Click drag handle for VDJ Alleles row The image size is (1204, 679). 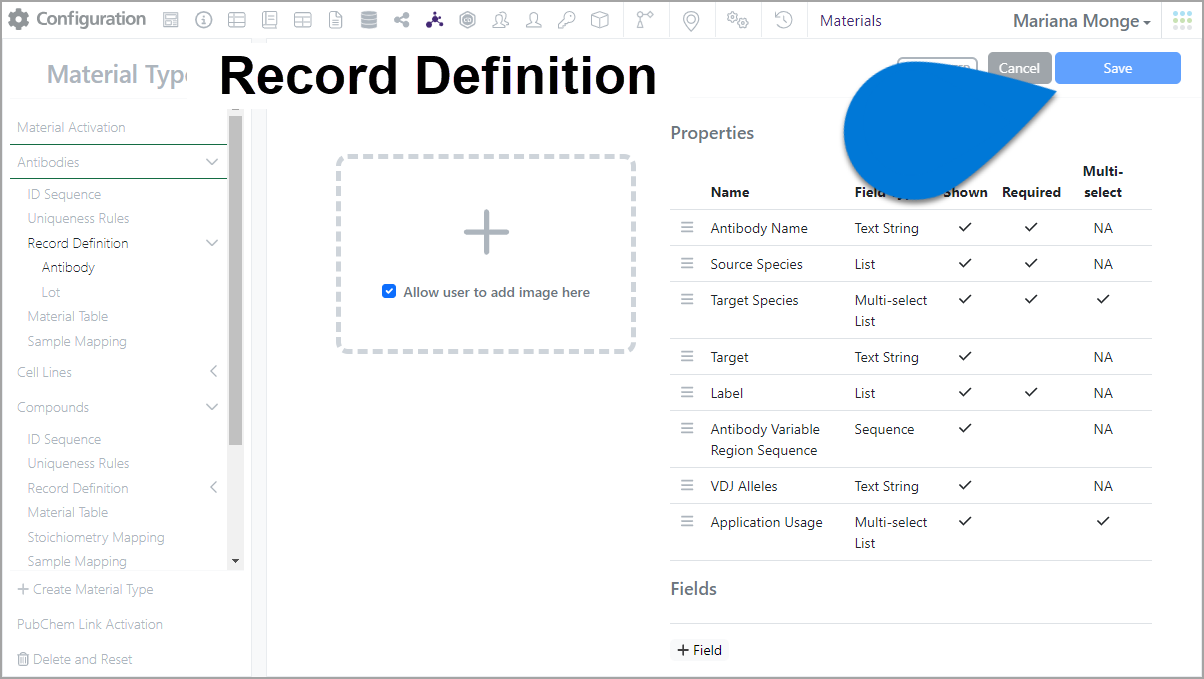tap(687, 485)
